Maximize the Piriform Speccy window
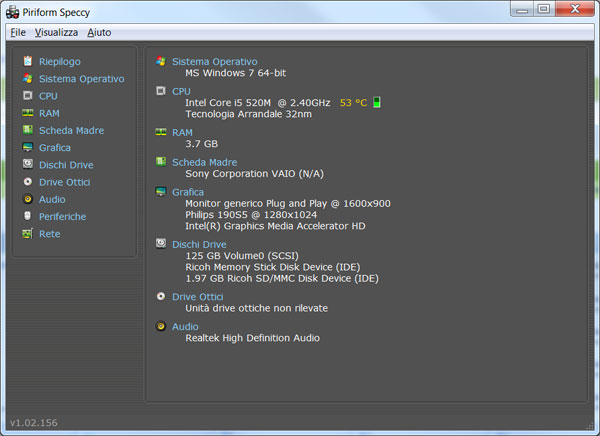This screenshot has height=436, width=600. click(x=544, y=9)
